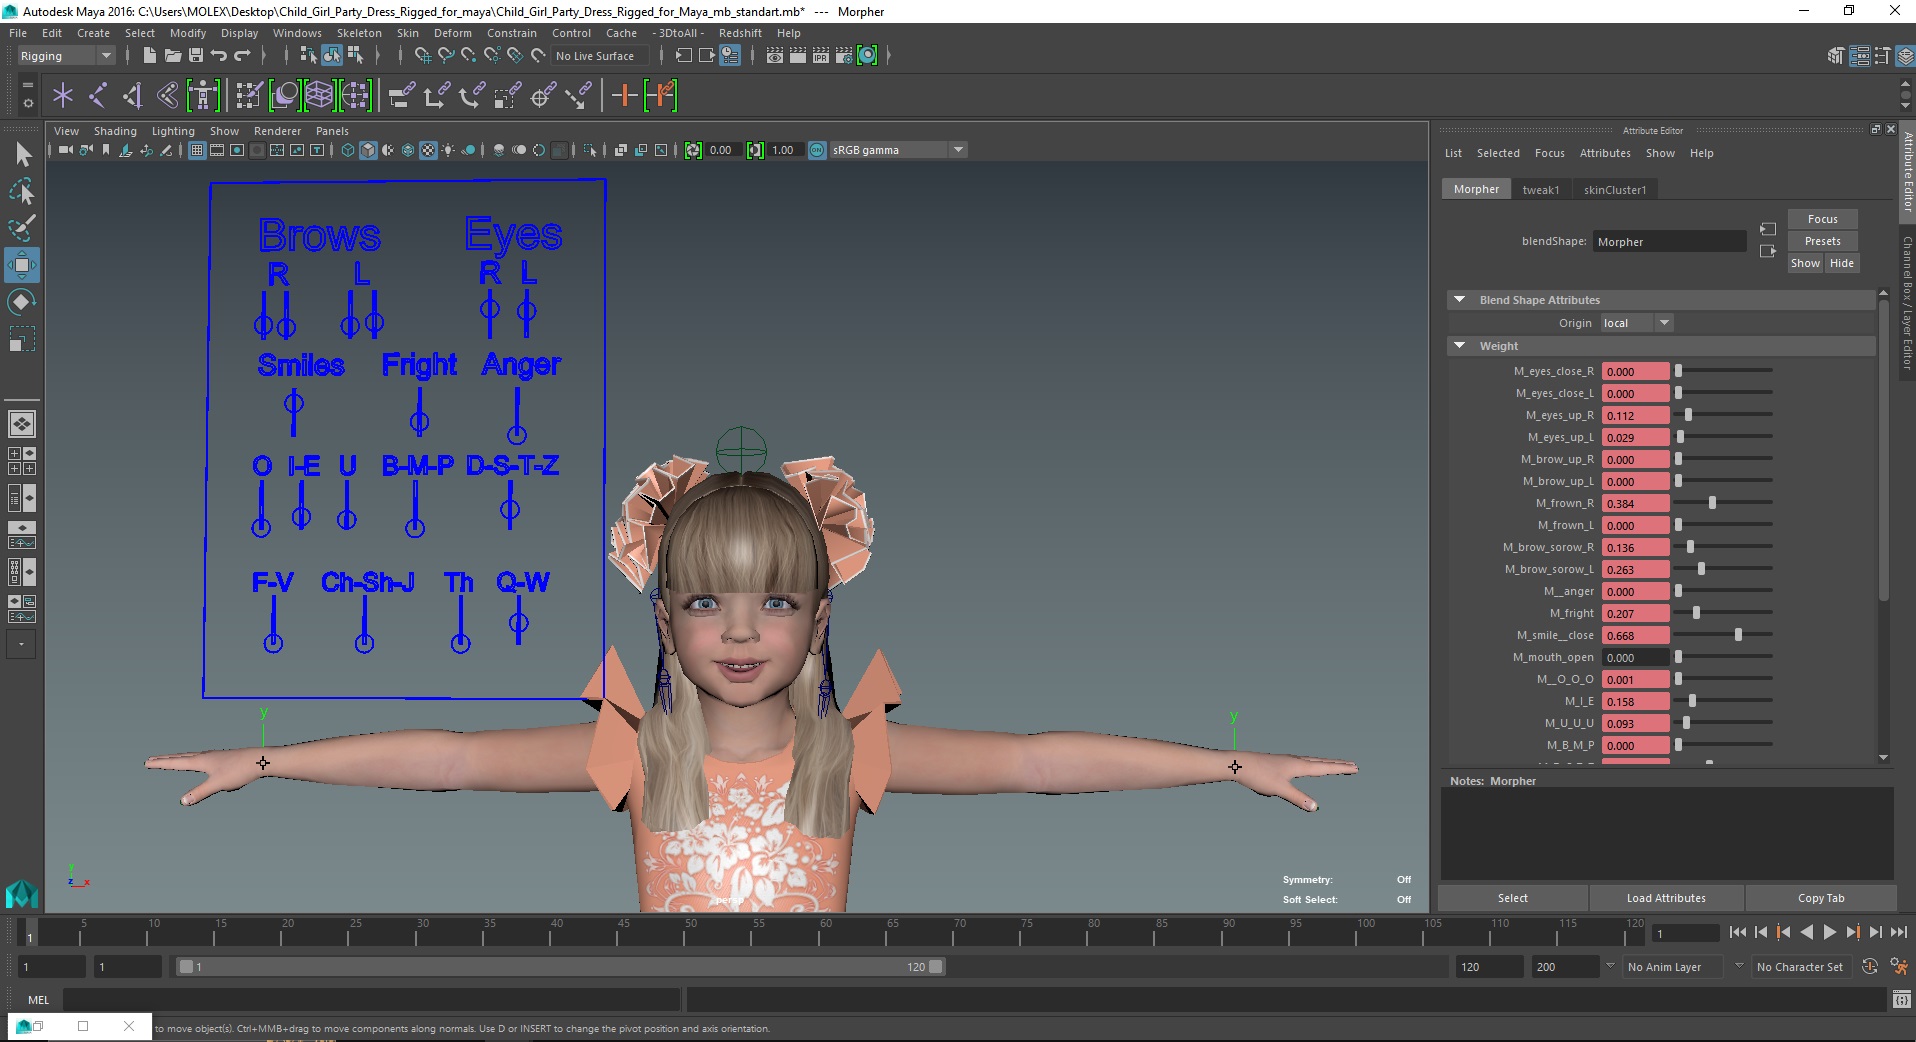The height and width of the screenshot is (1042, 1916).
Task: Activate the Lasso Select tool
Action: 23,191
